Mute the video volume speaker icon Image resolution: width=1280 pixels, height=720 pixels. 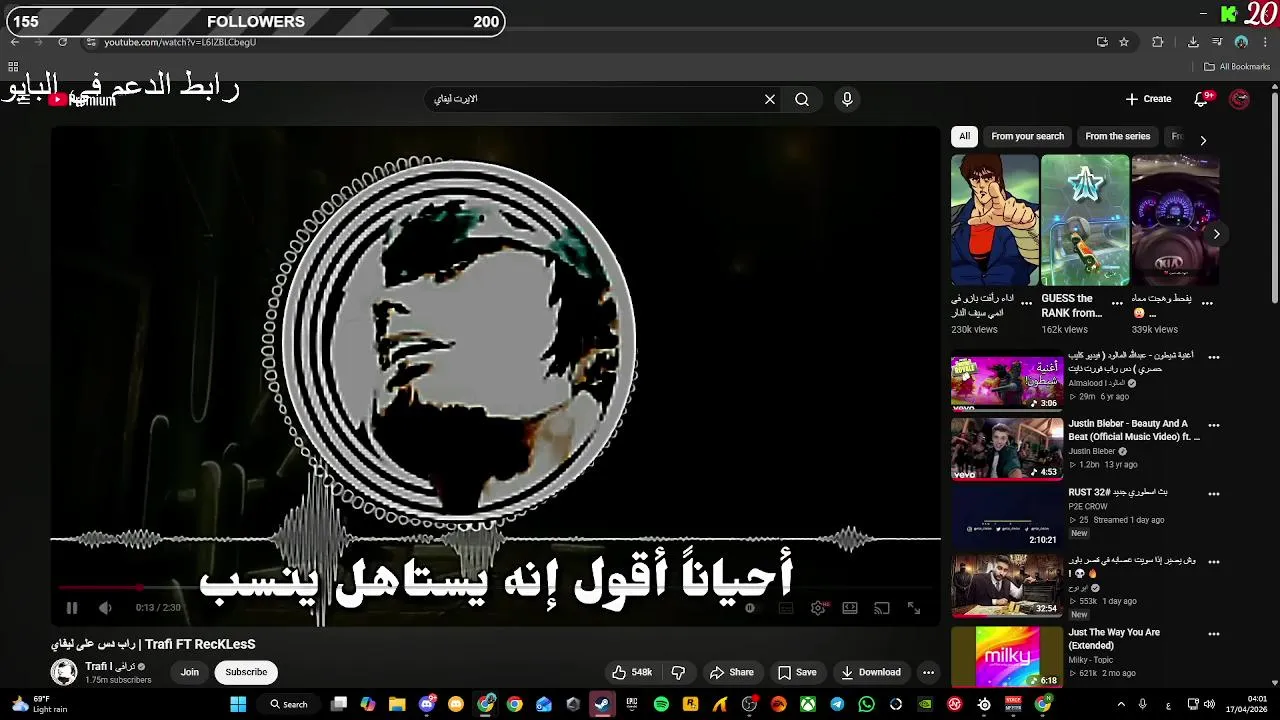click(105, 608)
